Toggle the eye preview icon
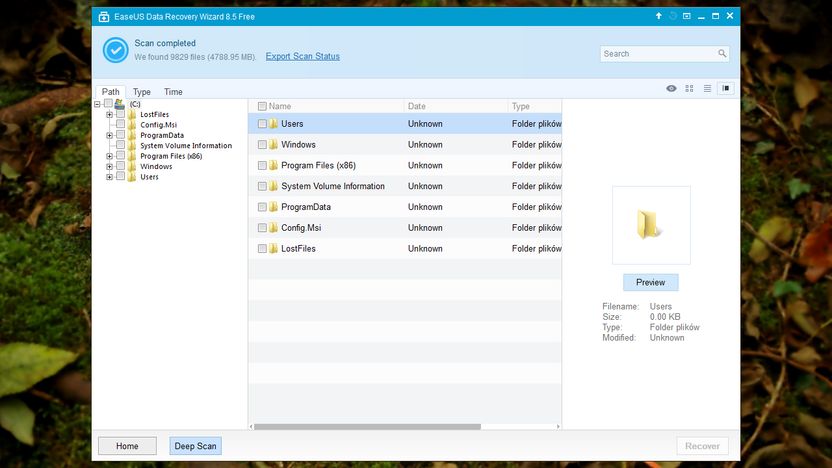 (x=671, y=88)
